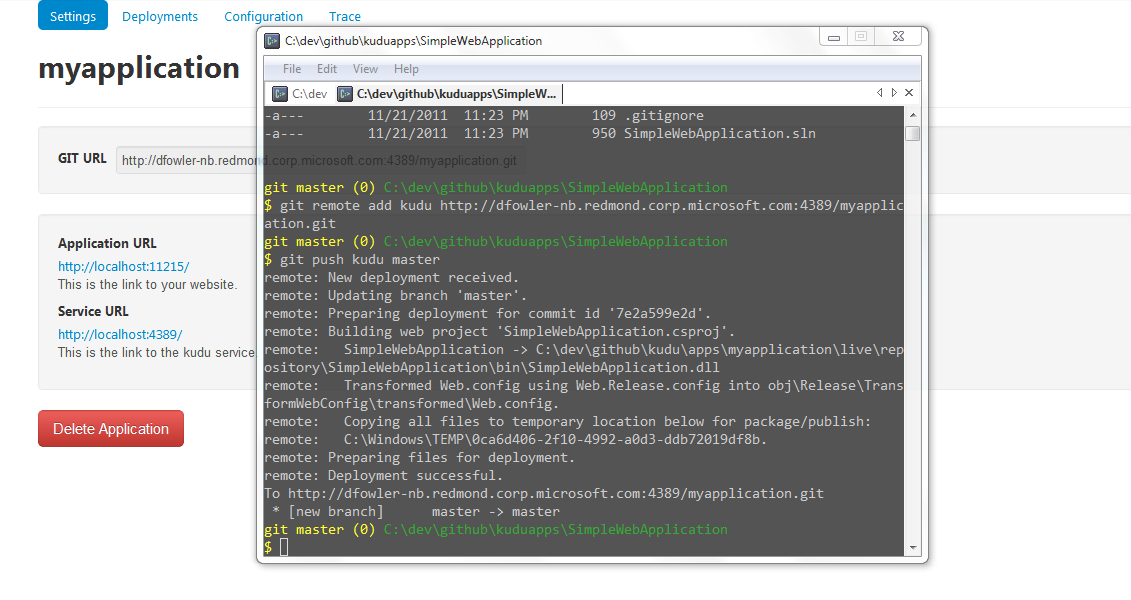
Task: Click the 'New deployment received.' line
Action: (392, 278)
